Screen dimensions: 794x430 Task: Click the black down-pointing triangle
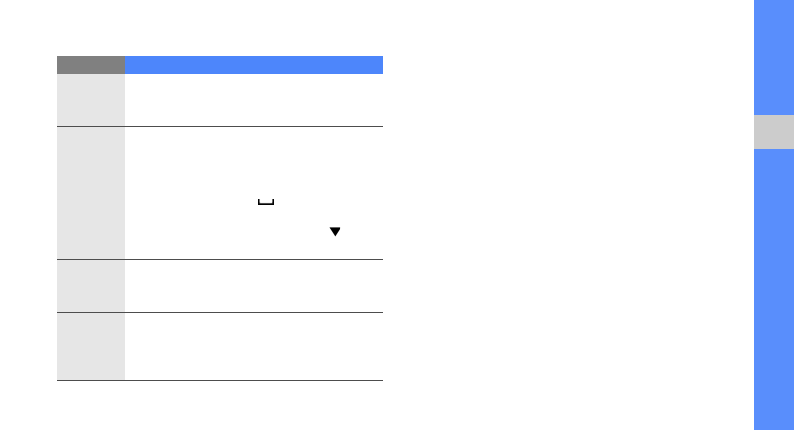tap(335, 231)
